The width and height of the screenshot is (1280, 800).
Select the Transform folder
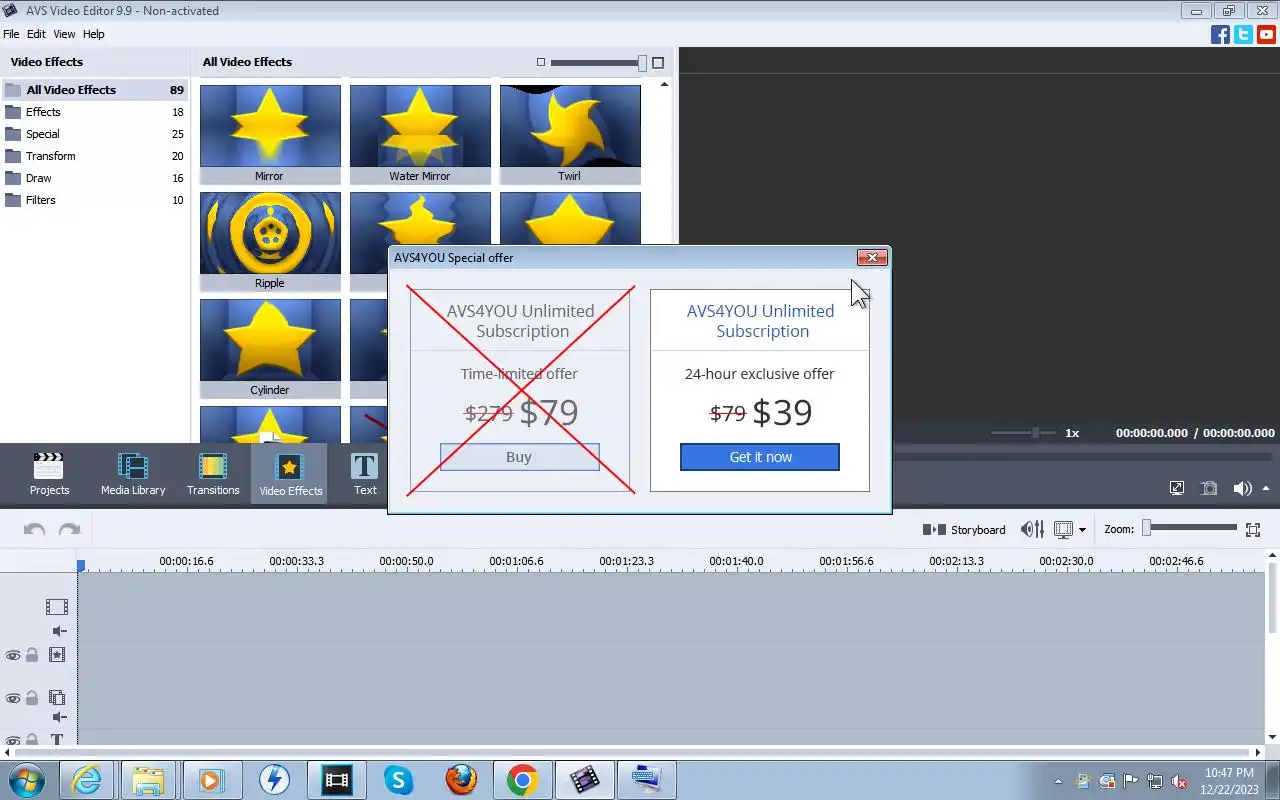tap(94, 156)
